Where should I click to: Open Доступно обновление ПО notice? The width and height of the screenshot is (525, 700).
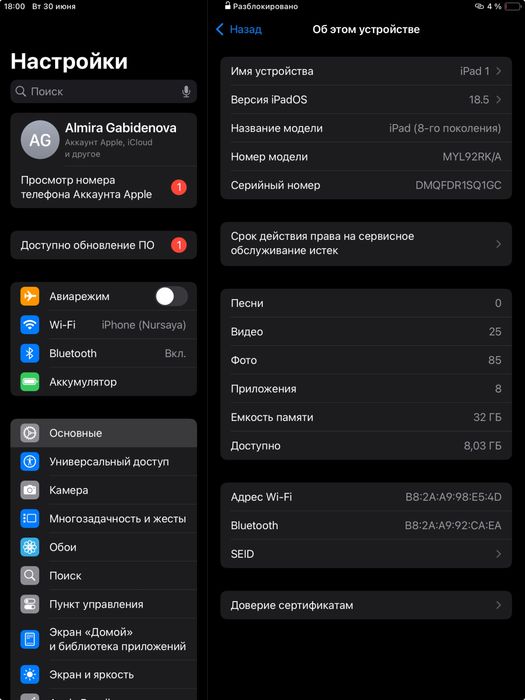(104, 245)
